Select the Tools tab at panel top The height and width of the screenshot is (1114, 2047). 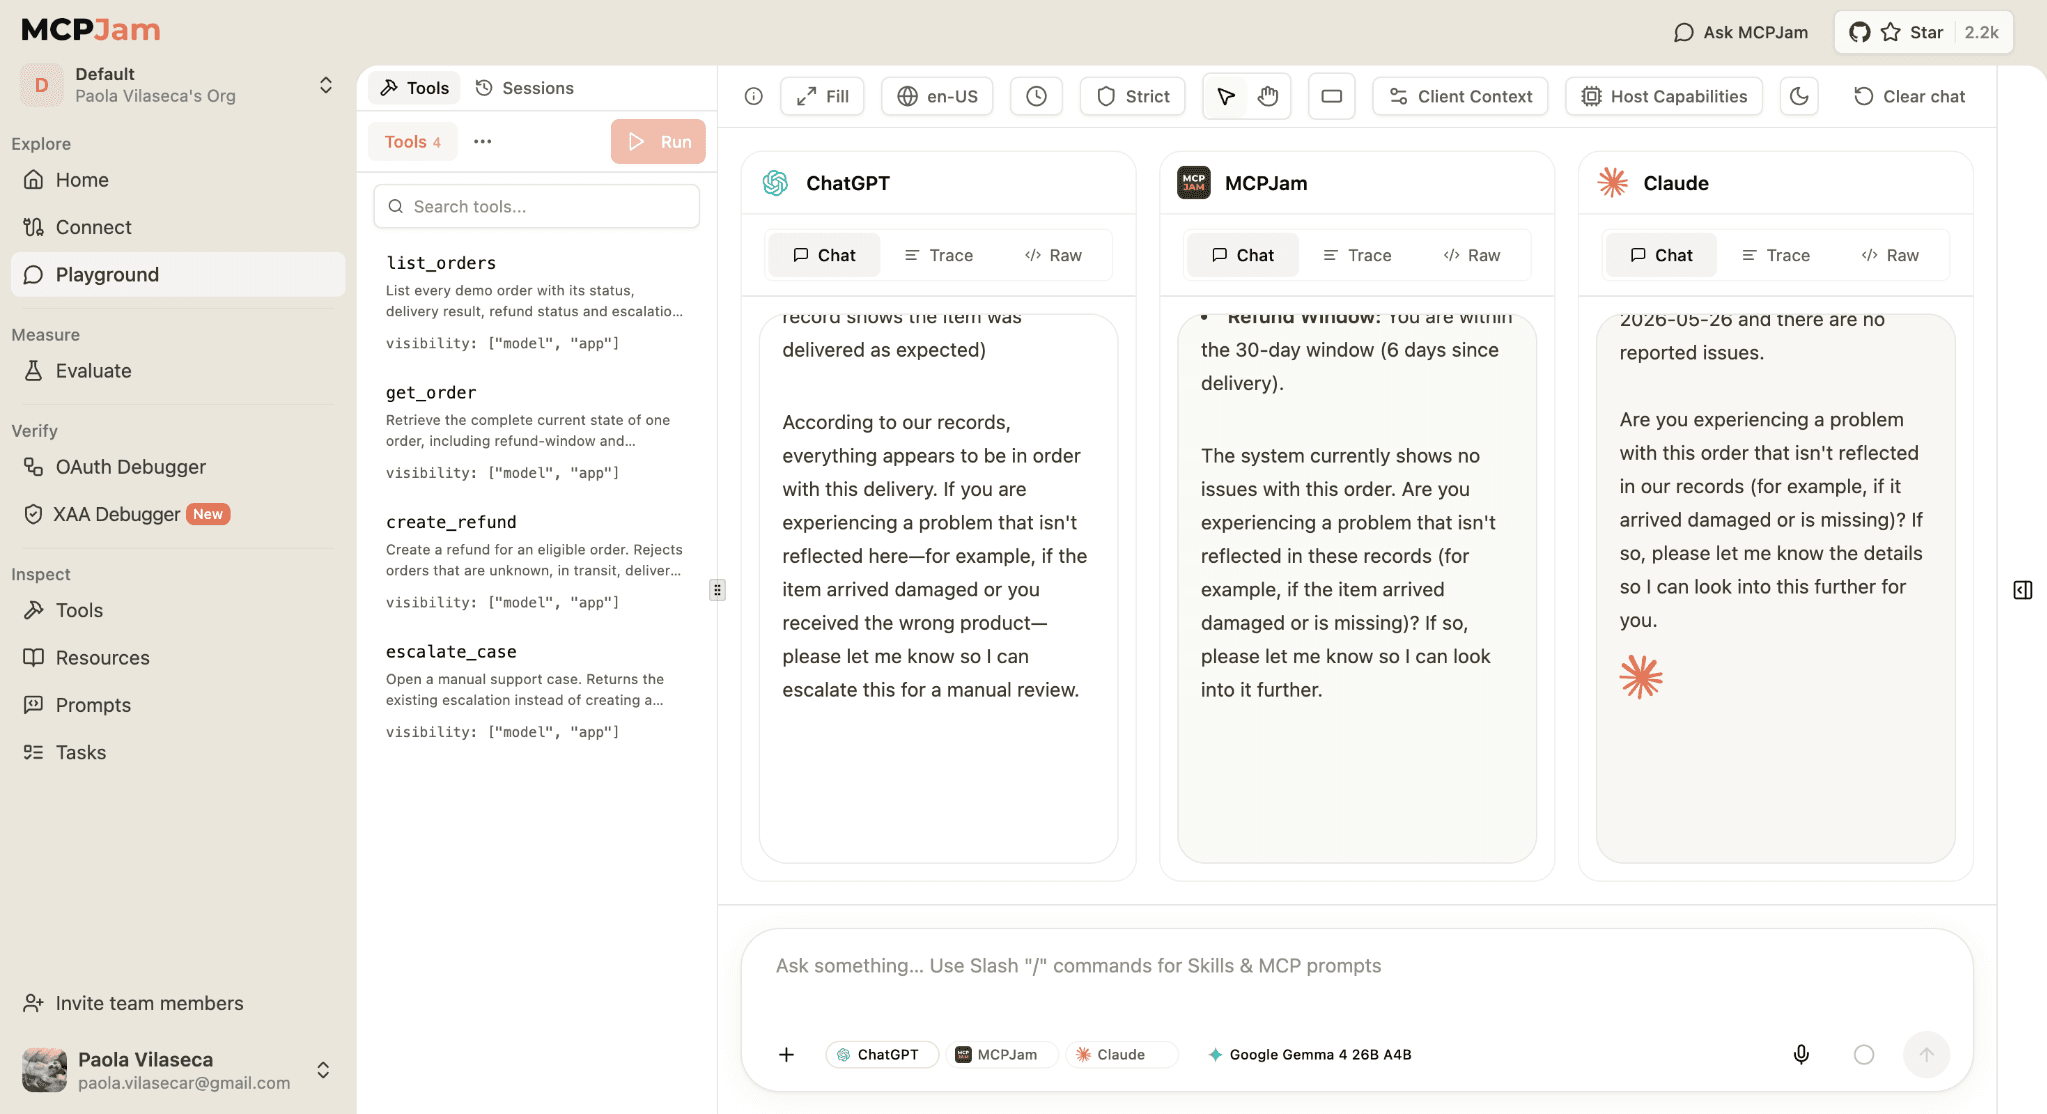415,88
